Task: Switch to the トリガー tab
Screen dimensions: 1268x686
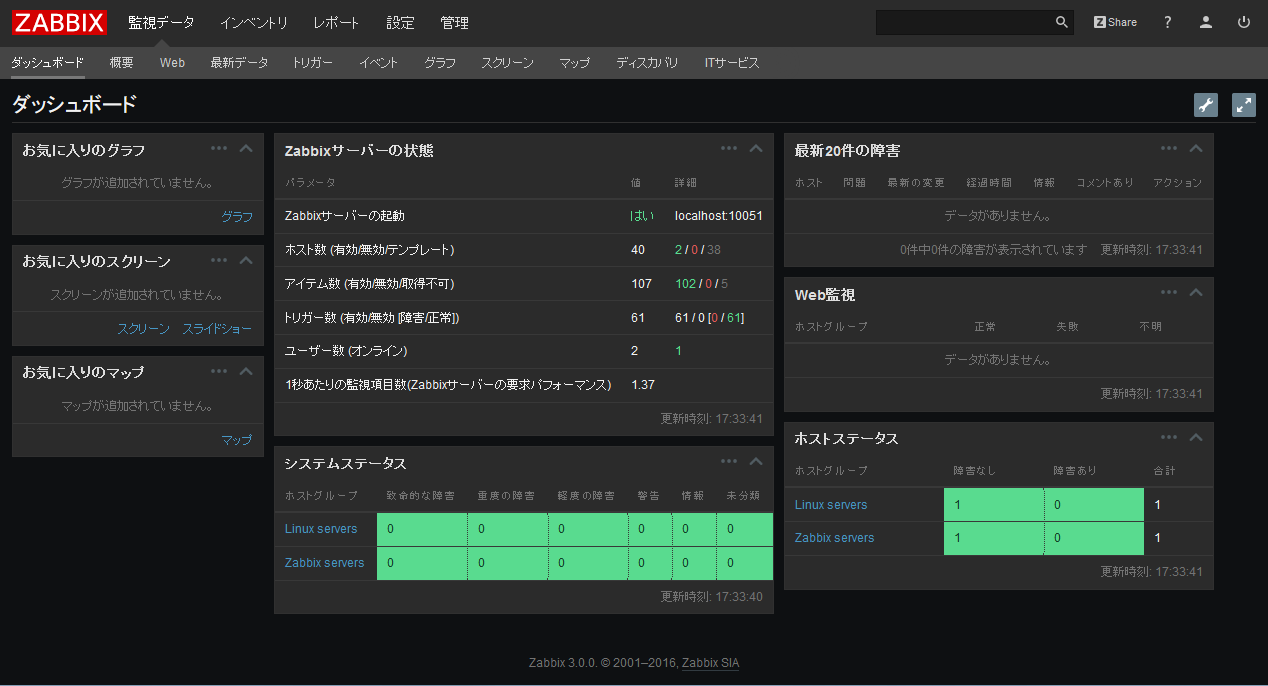Action: click(312, 62)
